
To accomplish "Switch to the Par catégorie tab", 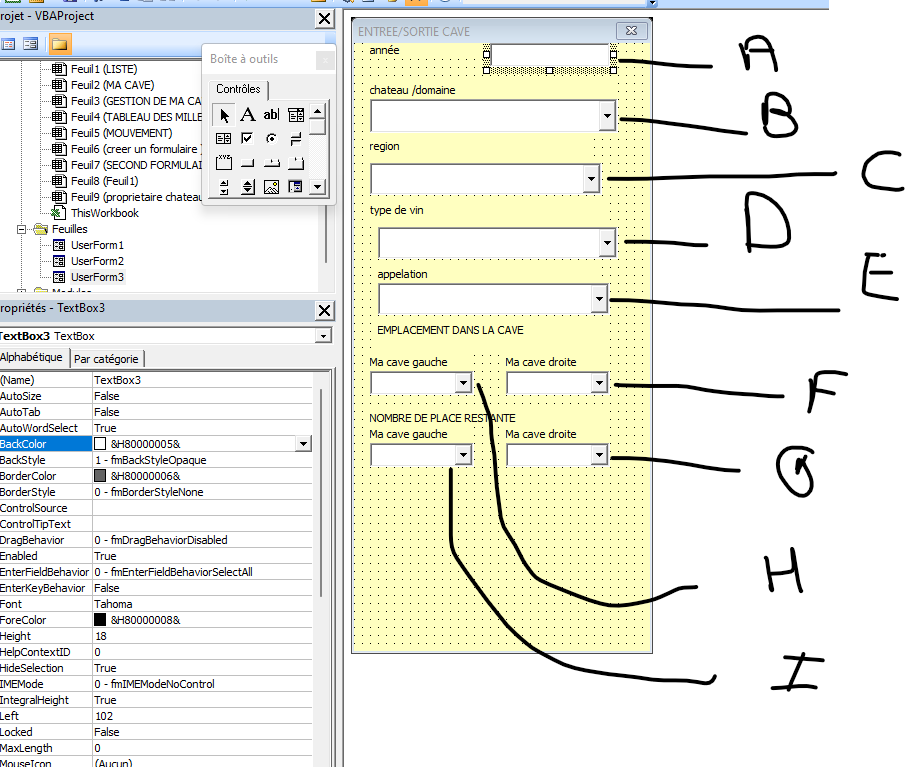I will (108, 358).
